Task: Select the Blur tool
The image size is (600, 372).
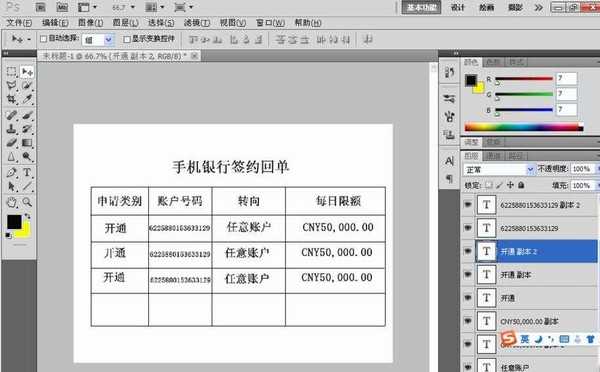Action: click(11, 157)
